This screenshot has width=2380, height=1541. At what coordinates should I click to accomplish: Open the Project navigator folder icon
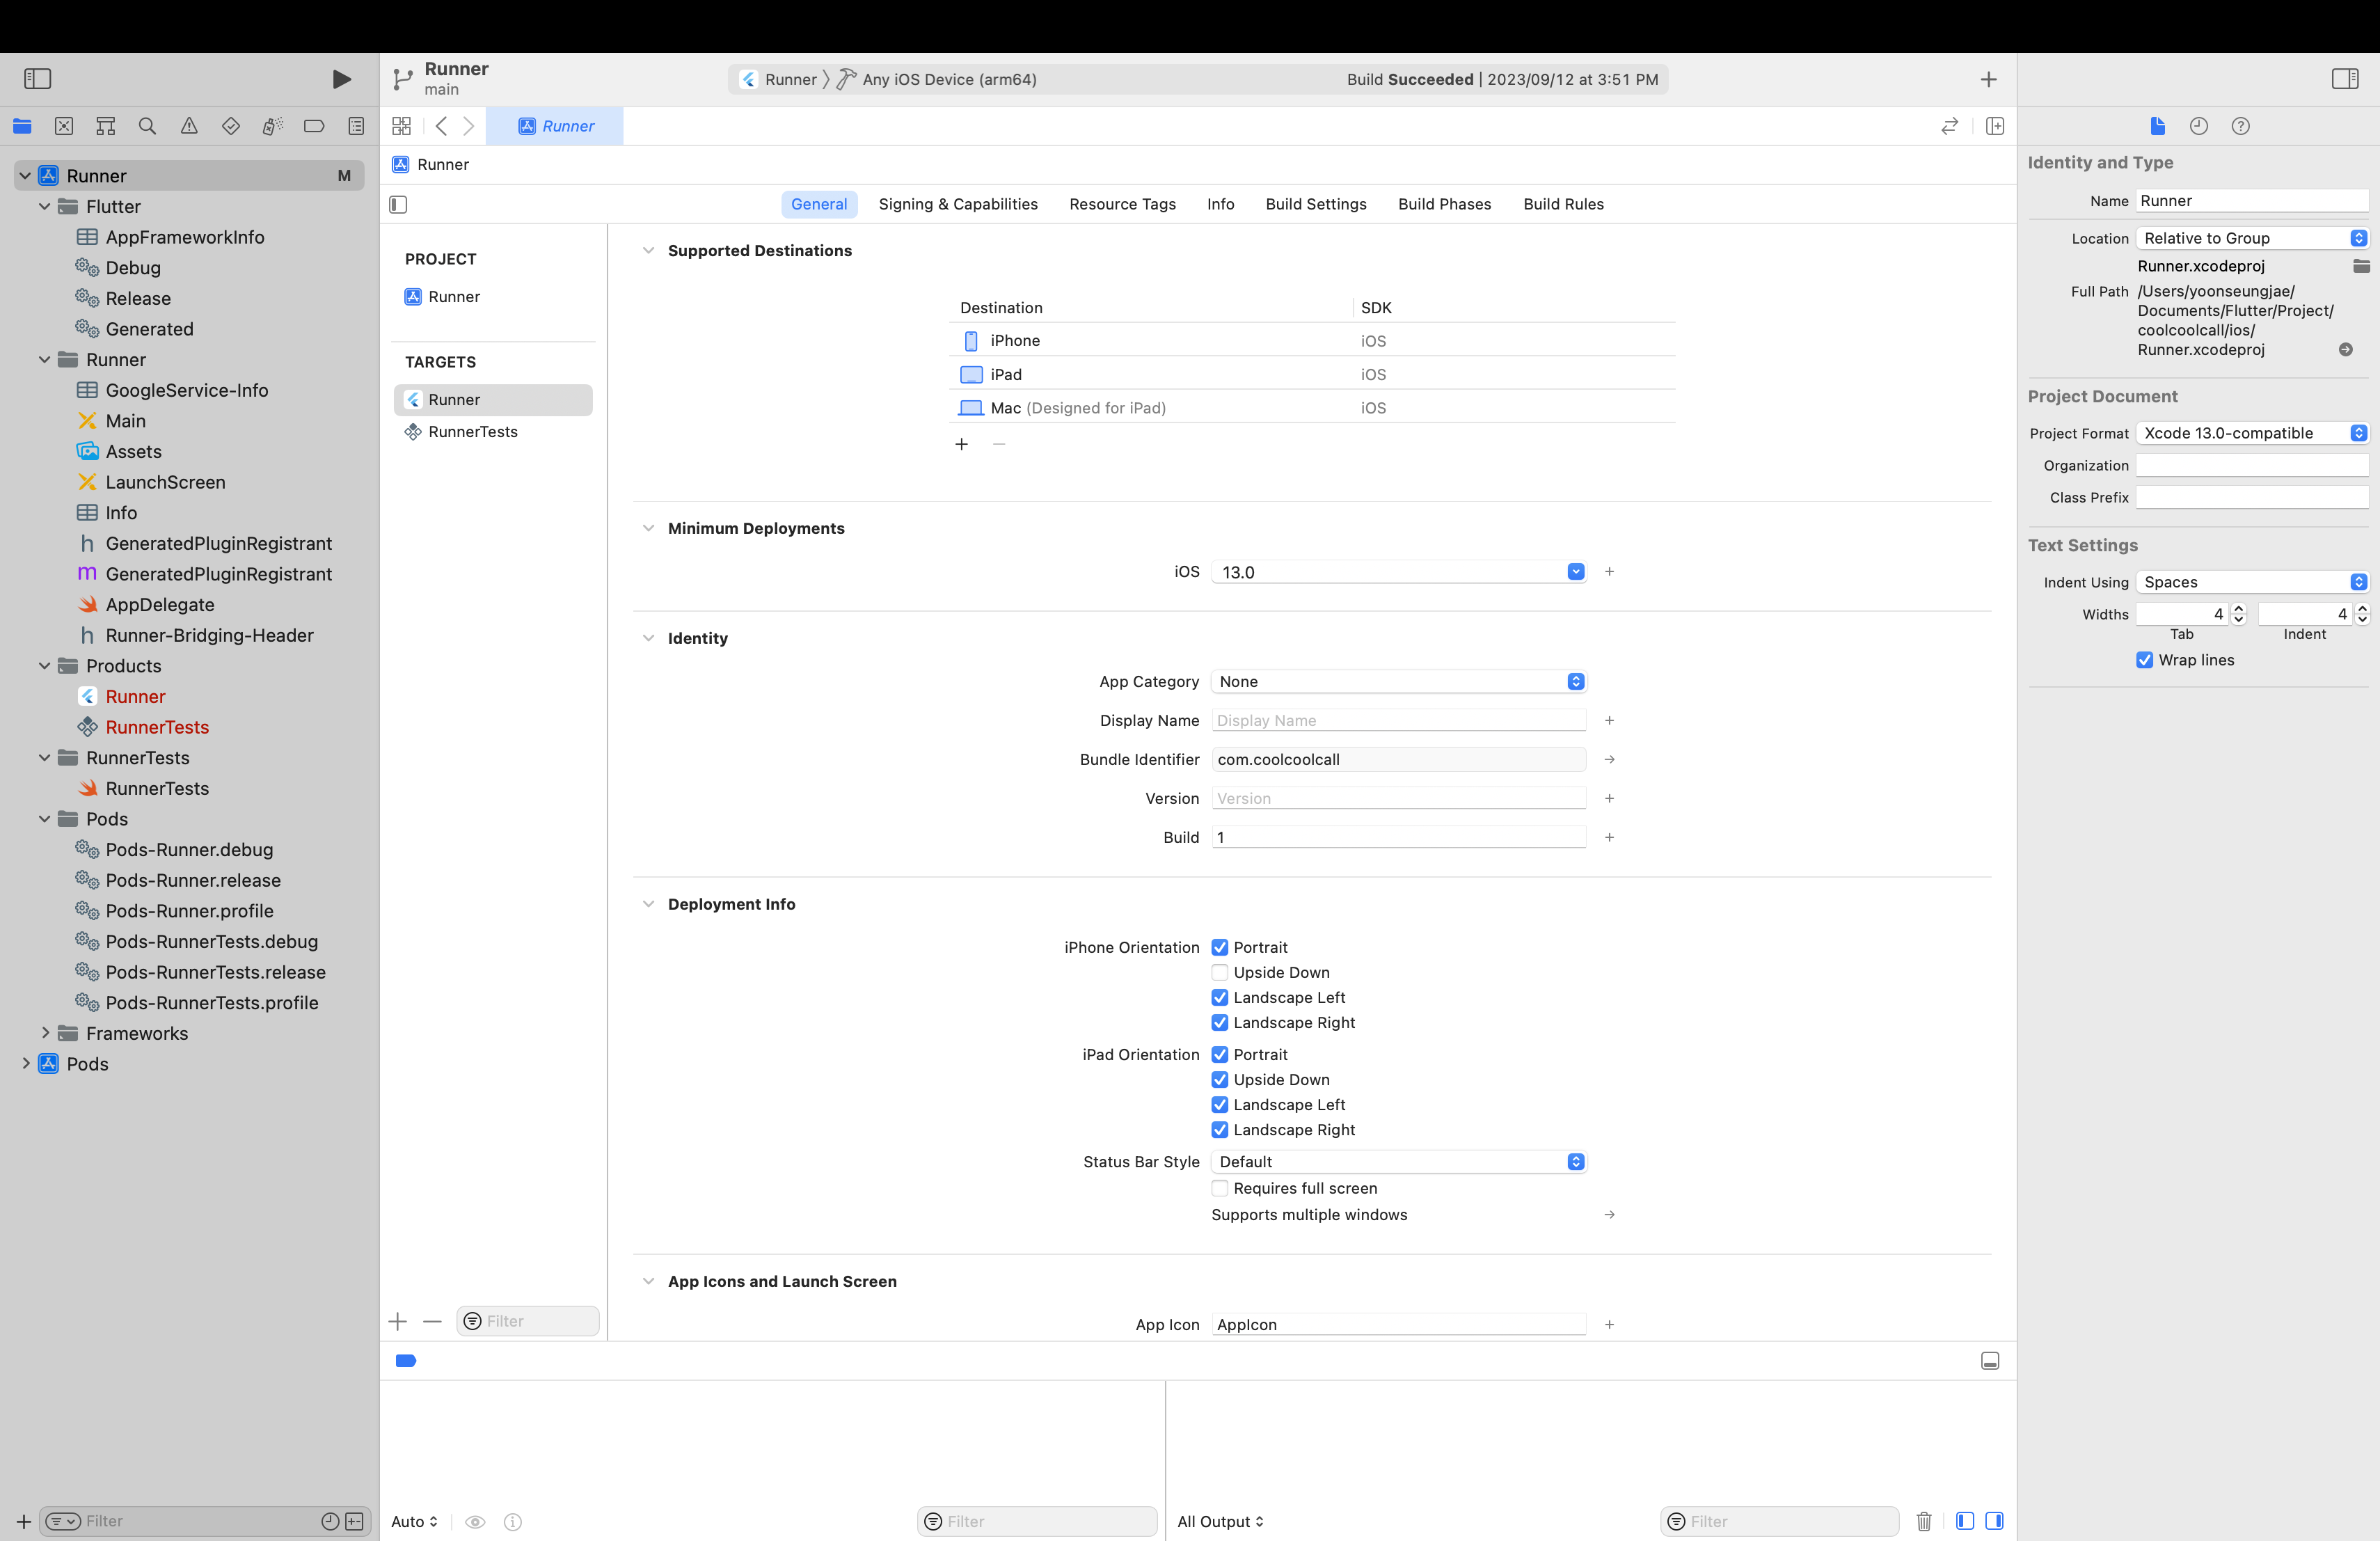(22, 126)
